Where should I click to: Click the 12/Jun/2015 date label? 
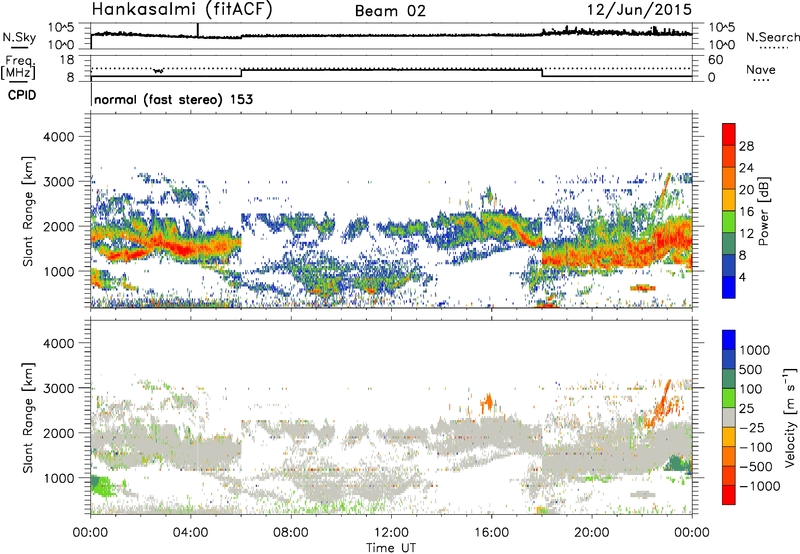coord(639,10)
